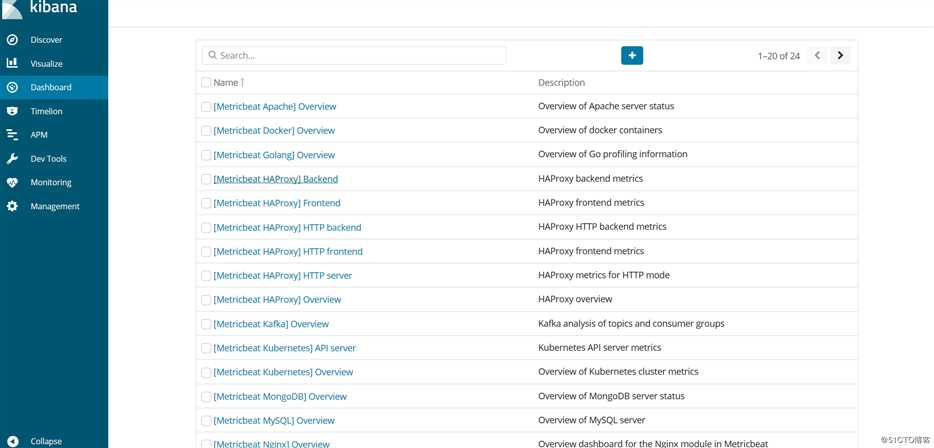Open [Metricbeat HAProxy] HTTP frontend dashboard

(288, 251)
